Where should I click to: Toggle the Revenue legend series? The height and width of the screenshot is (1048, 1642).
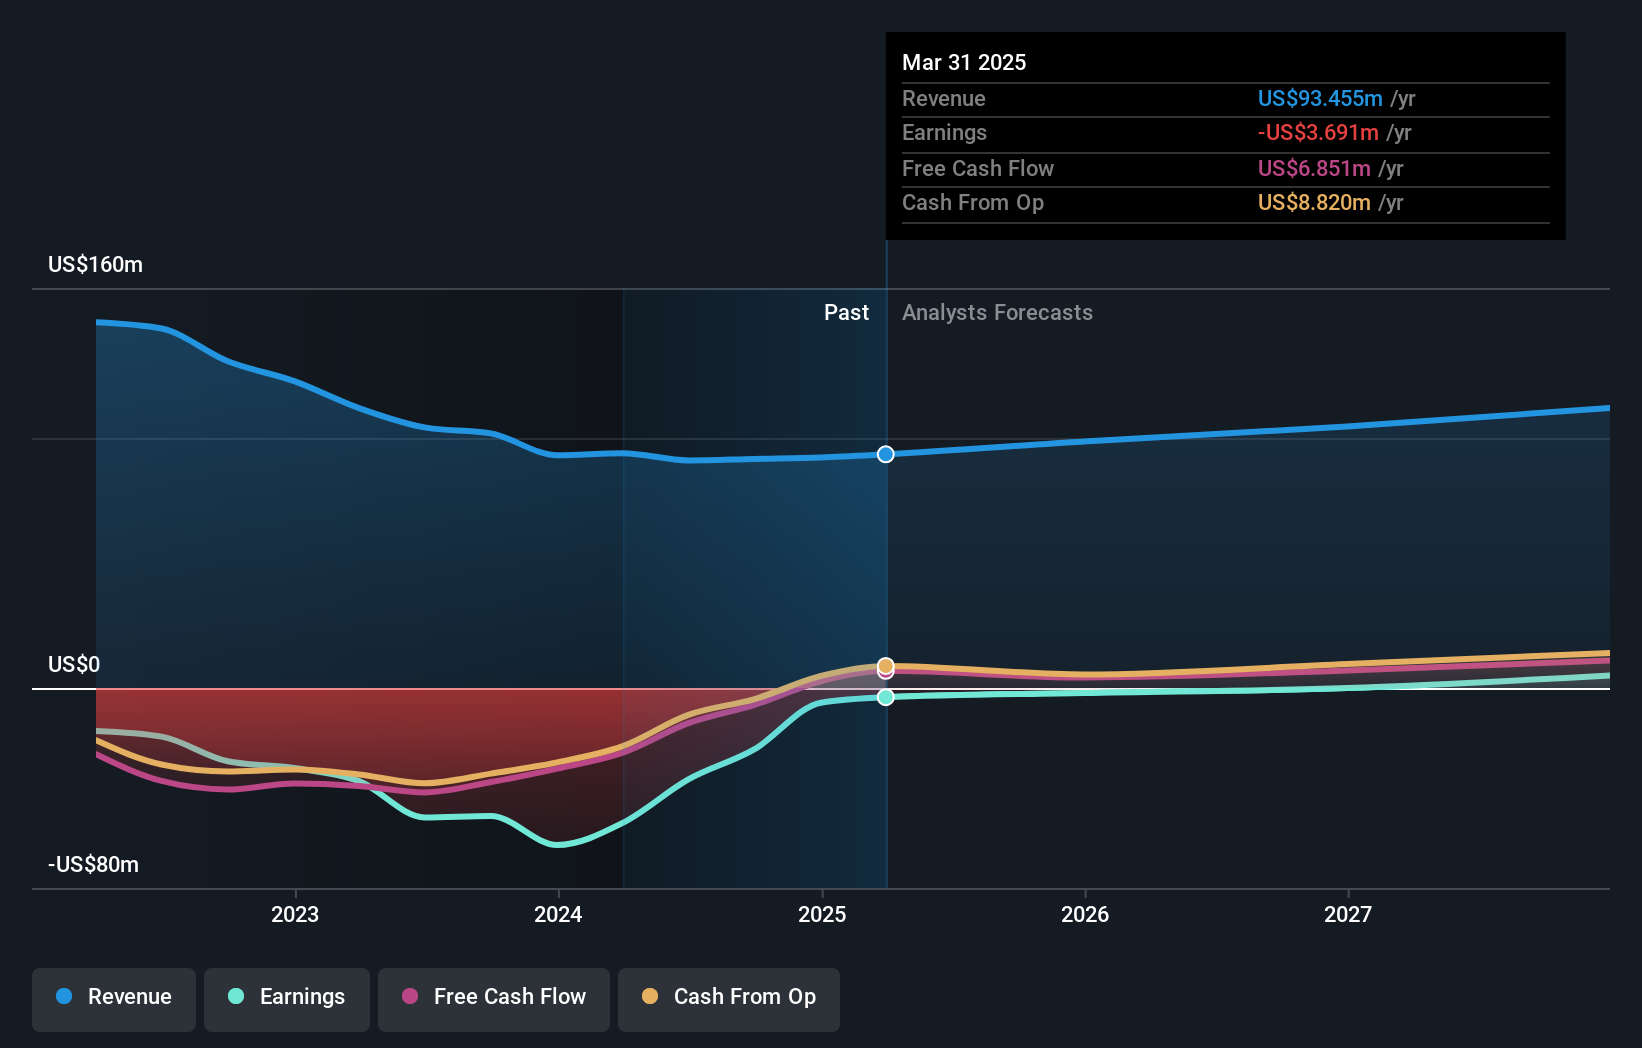(114, 999)
